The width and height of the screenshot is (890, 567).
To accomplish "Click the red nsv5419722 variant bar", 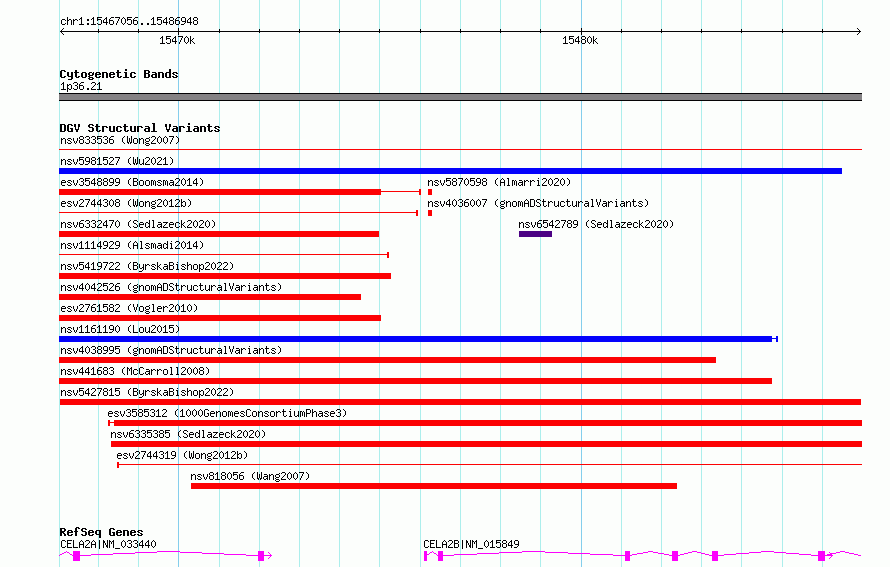I will point(225,276).
